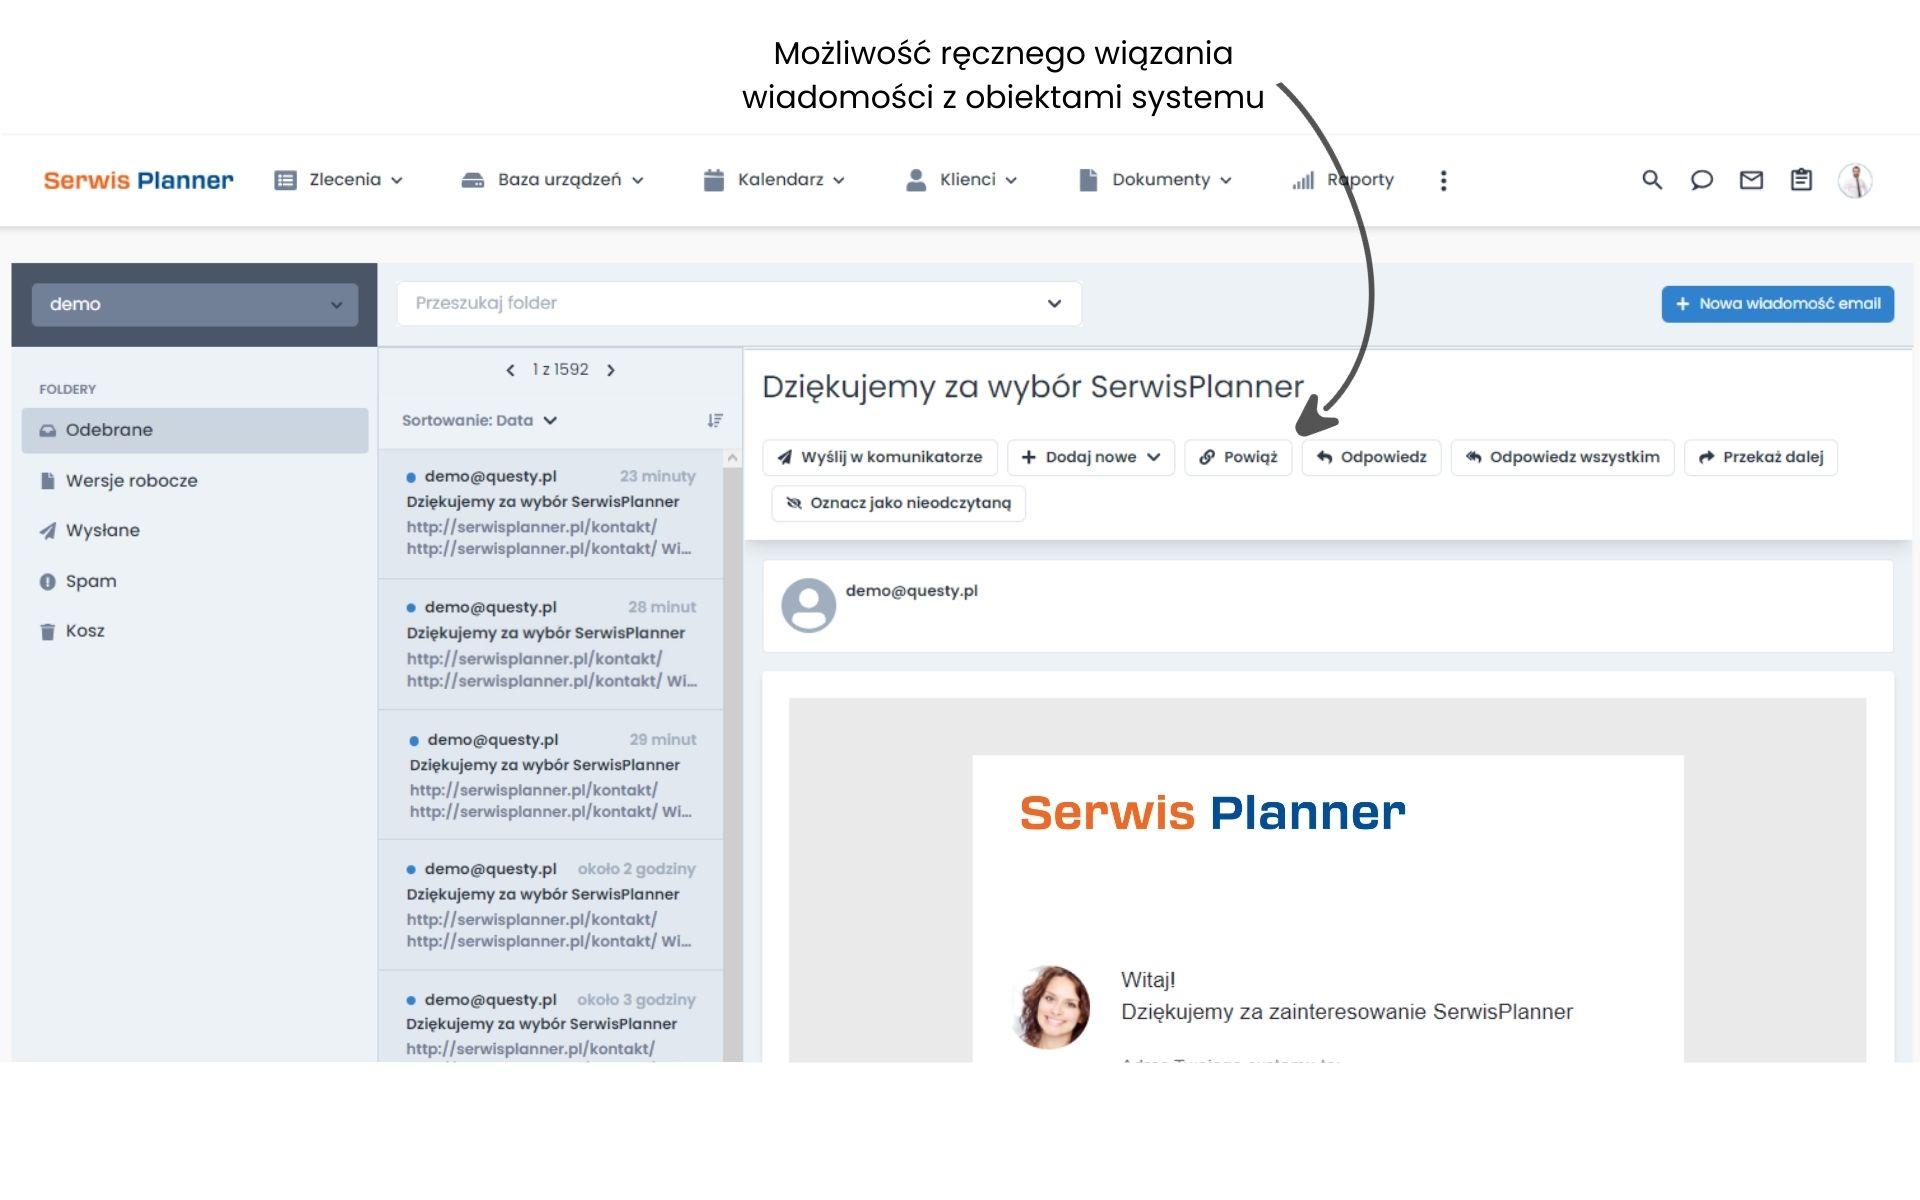The width and height of the screenshot is (1920, 1200).
Task: Click the Raporty chart icon
Action: (1303, 181)
